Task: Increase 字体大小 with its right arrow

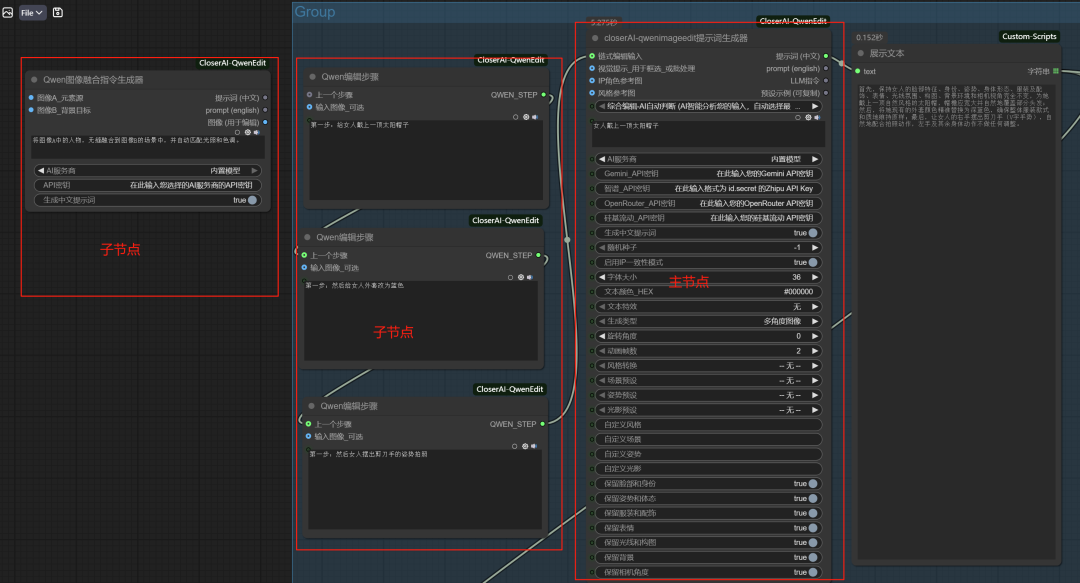Action: 815,277
